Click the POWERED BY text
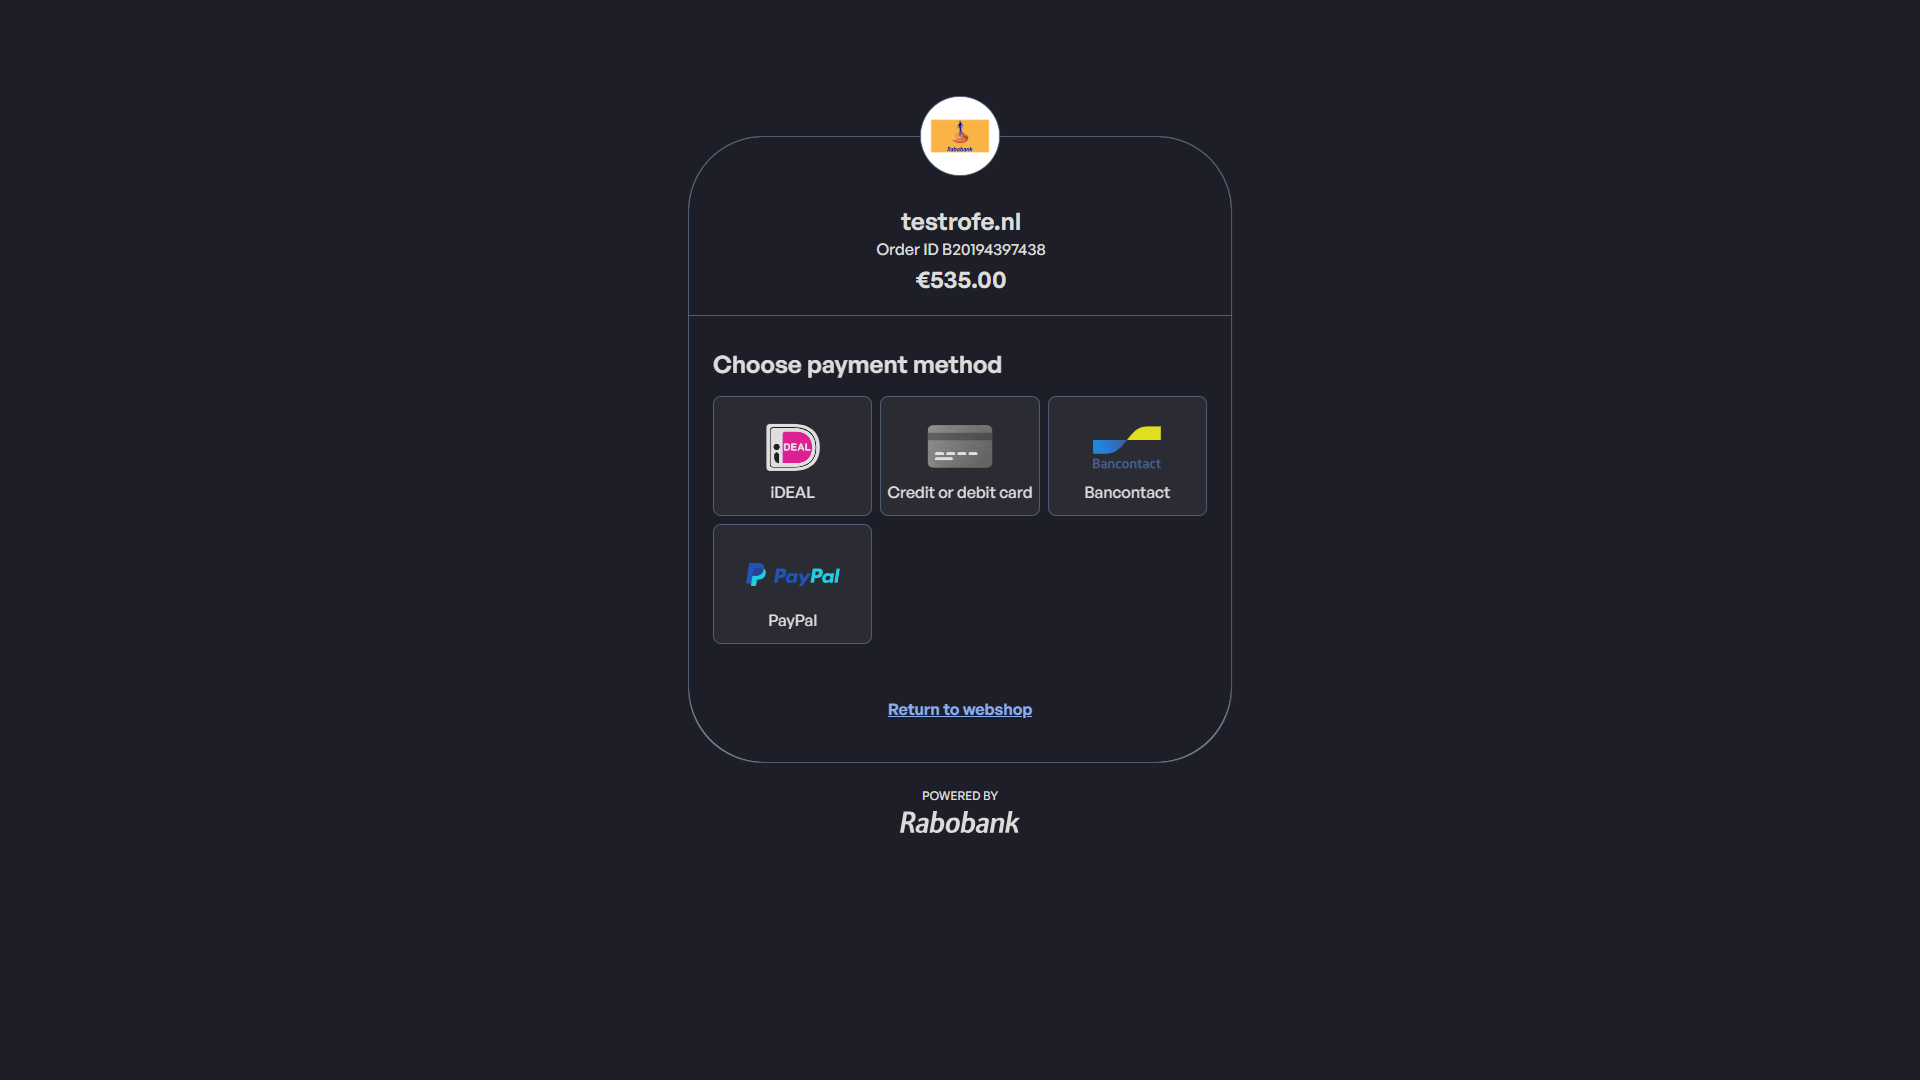 tap(959, 796)
